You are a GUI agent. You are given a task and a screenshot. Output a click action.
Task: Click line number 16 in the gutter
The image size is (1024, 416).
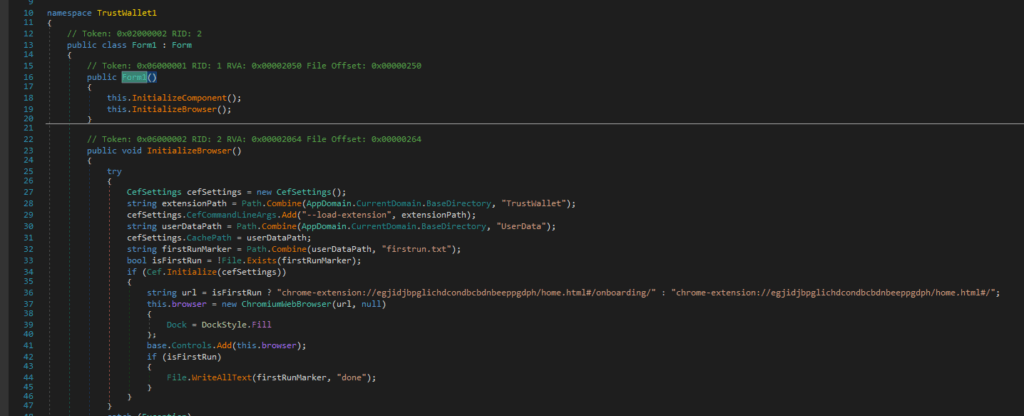pos(27,77)
